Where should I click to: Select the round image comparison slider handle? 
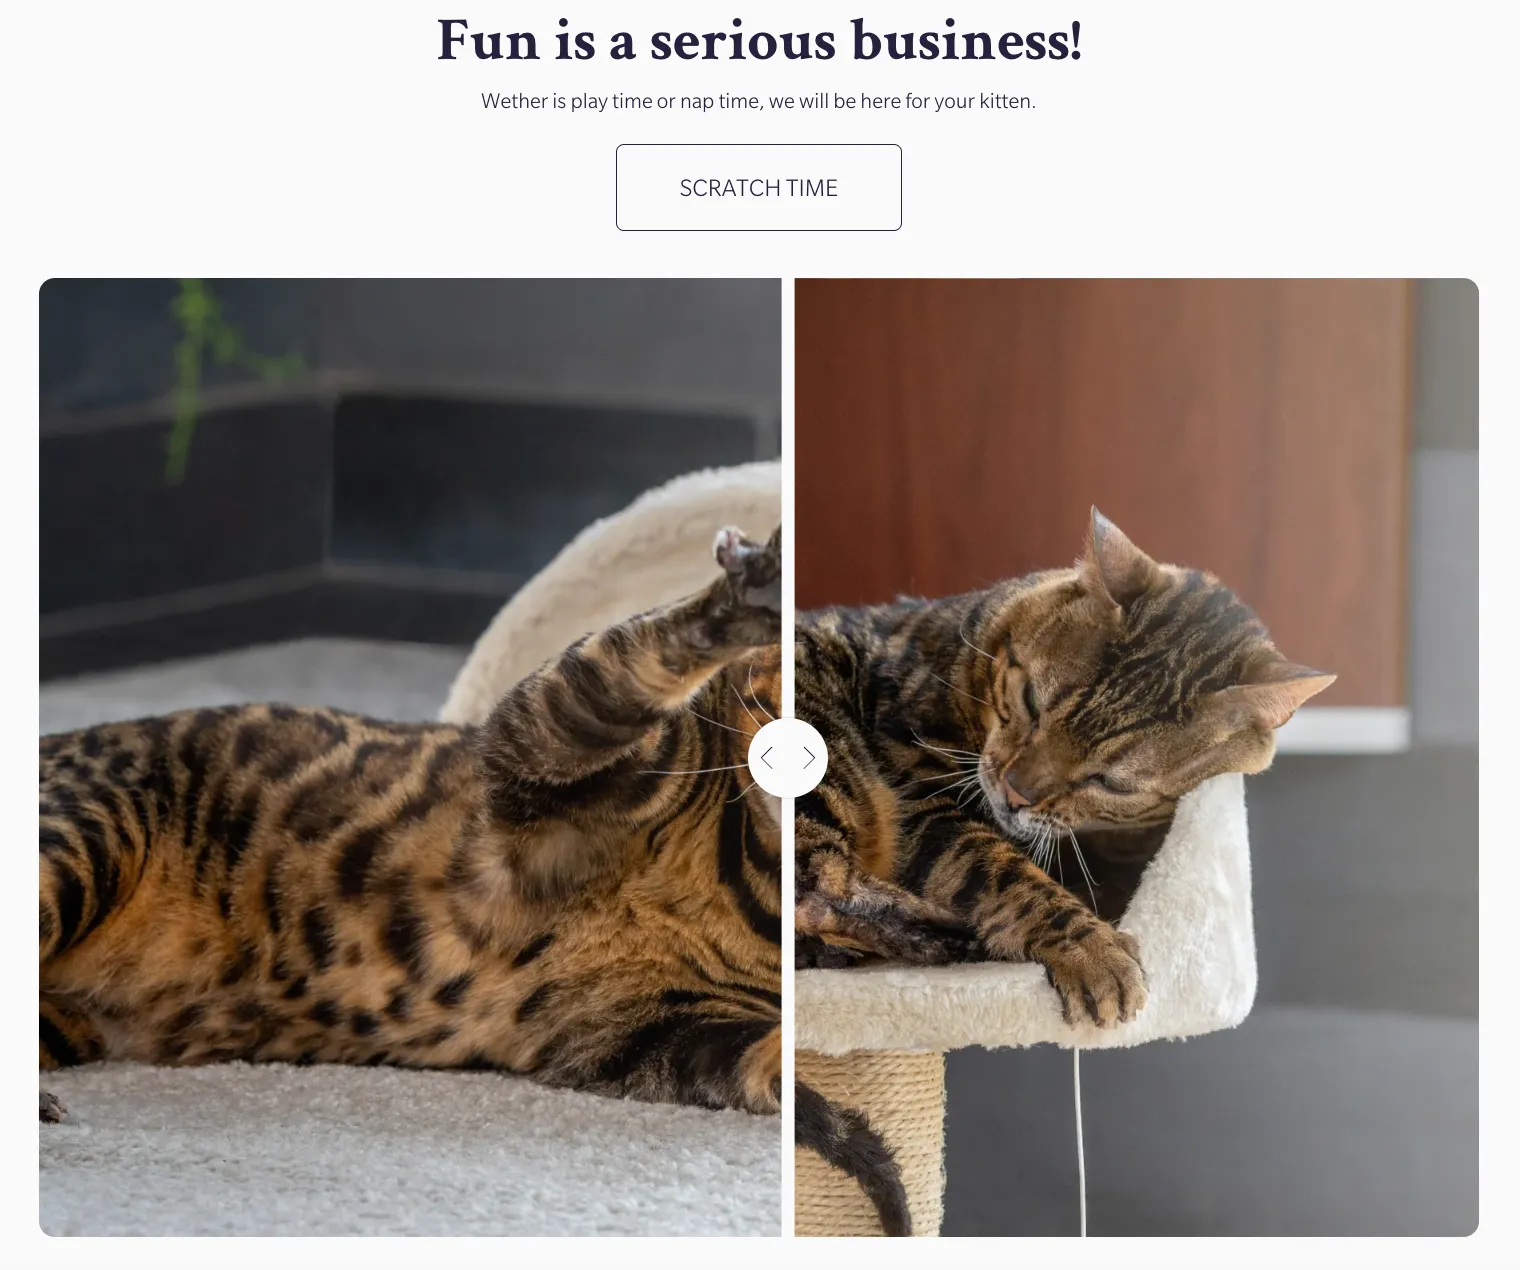point(788,758)
